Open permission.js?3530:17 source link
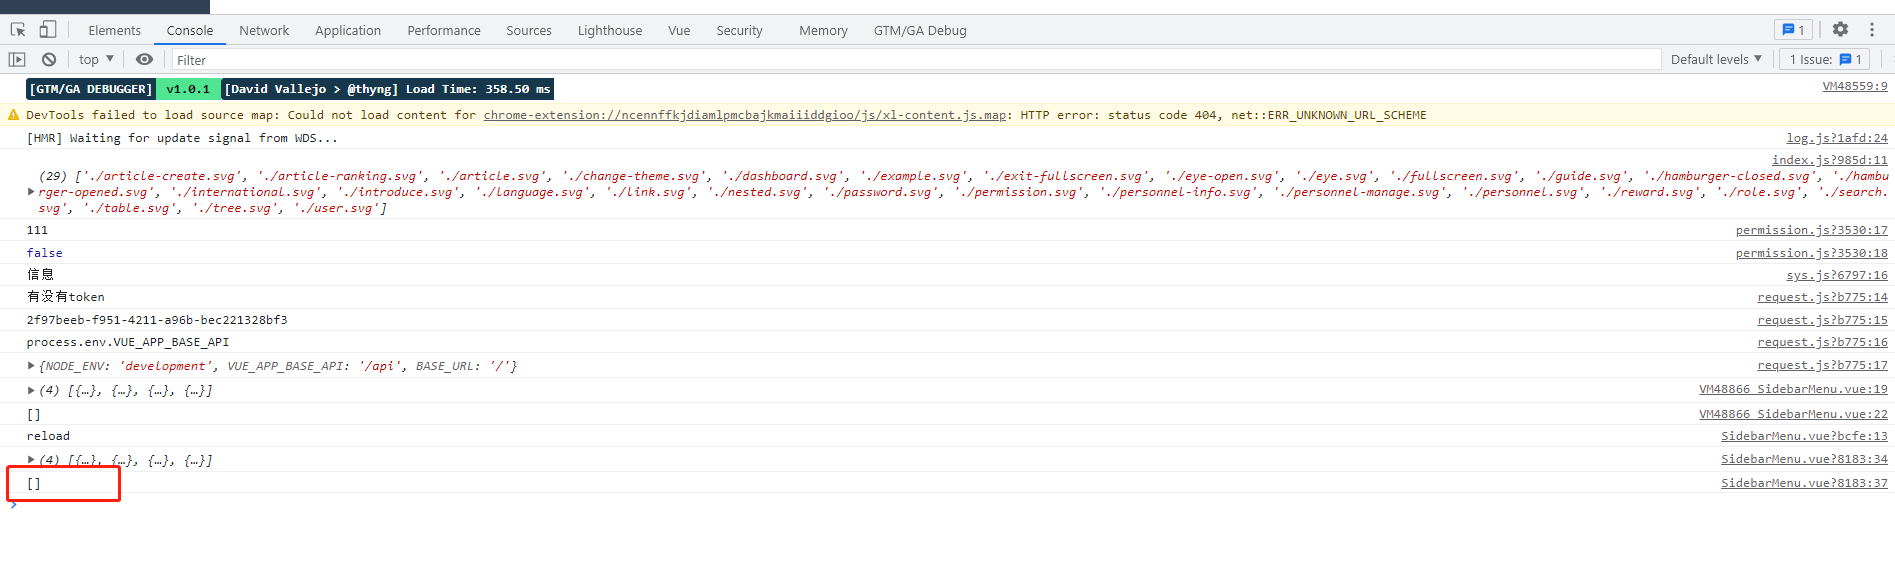The width and height of the screenshot is (1895, 565). [1811, 231]
